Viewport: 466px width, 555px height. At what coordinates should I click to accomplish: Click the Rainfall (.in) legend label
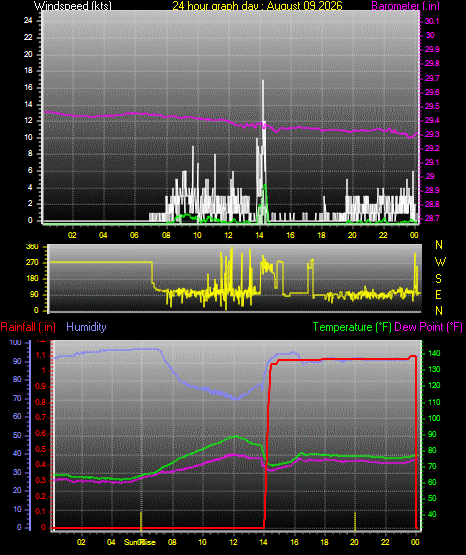point(28,327)
